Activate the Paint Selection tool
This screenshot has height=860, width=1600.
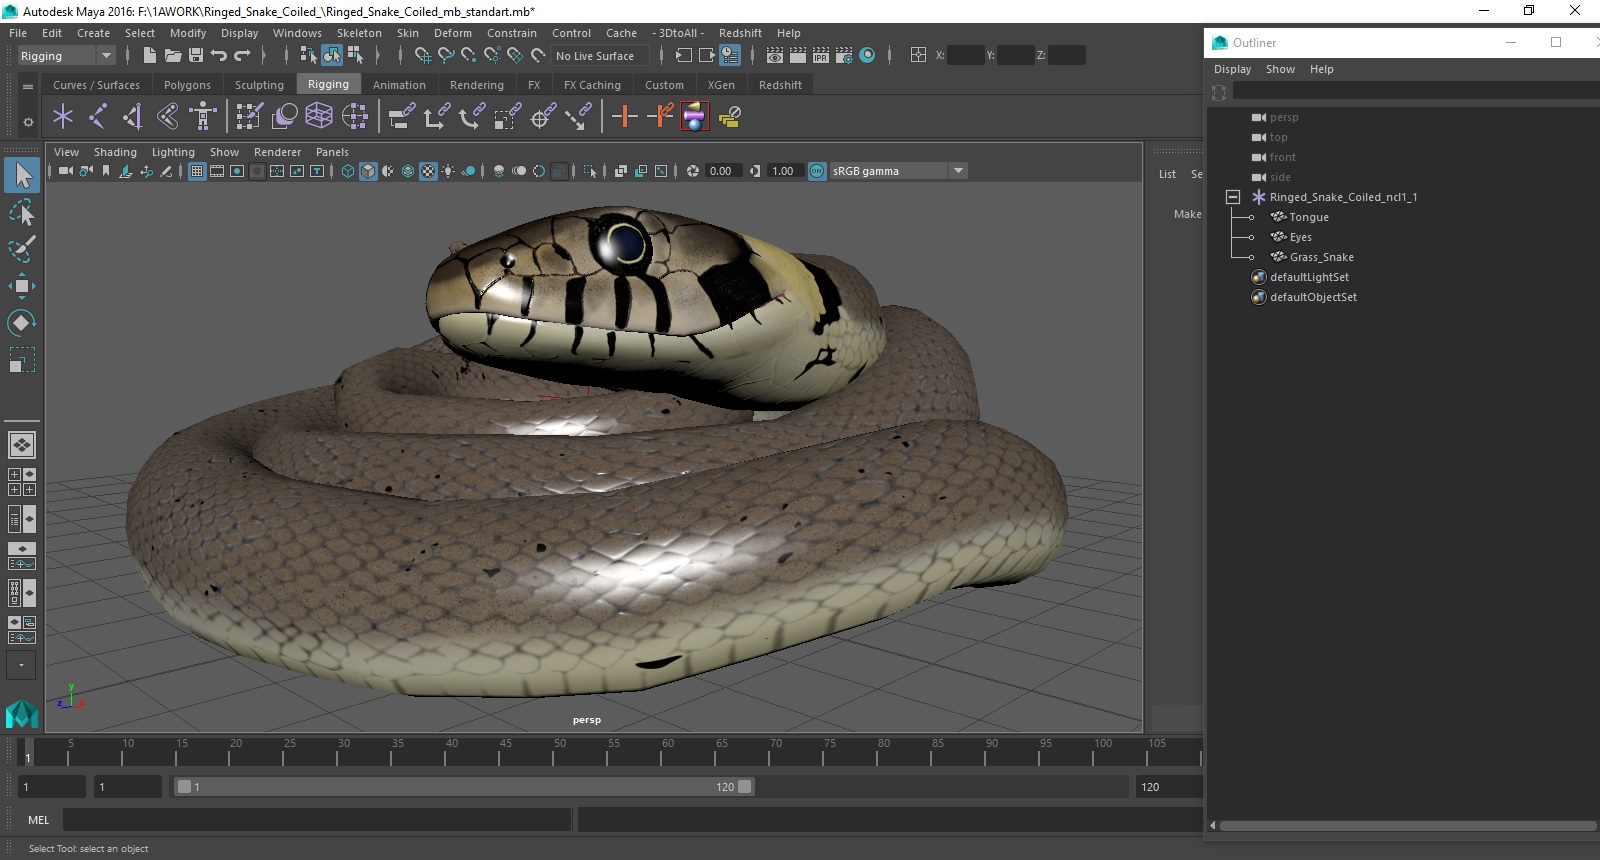coord(21,249)
